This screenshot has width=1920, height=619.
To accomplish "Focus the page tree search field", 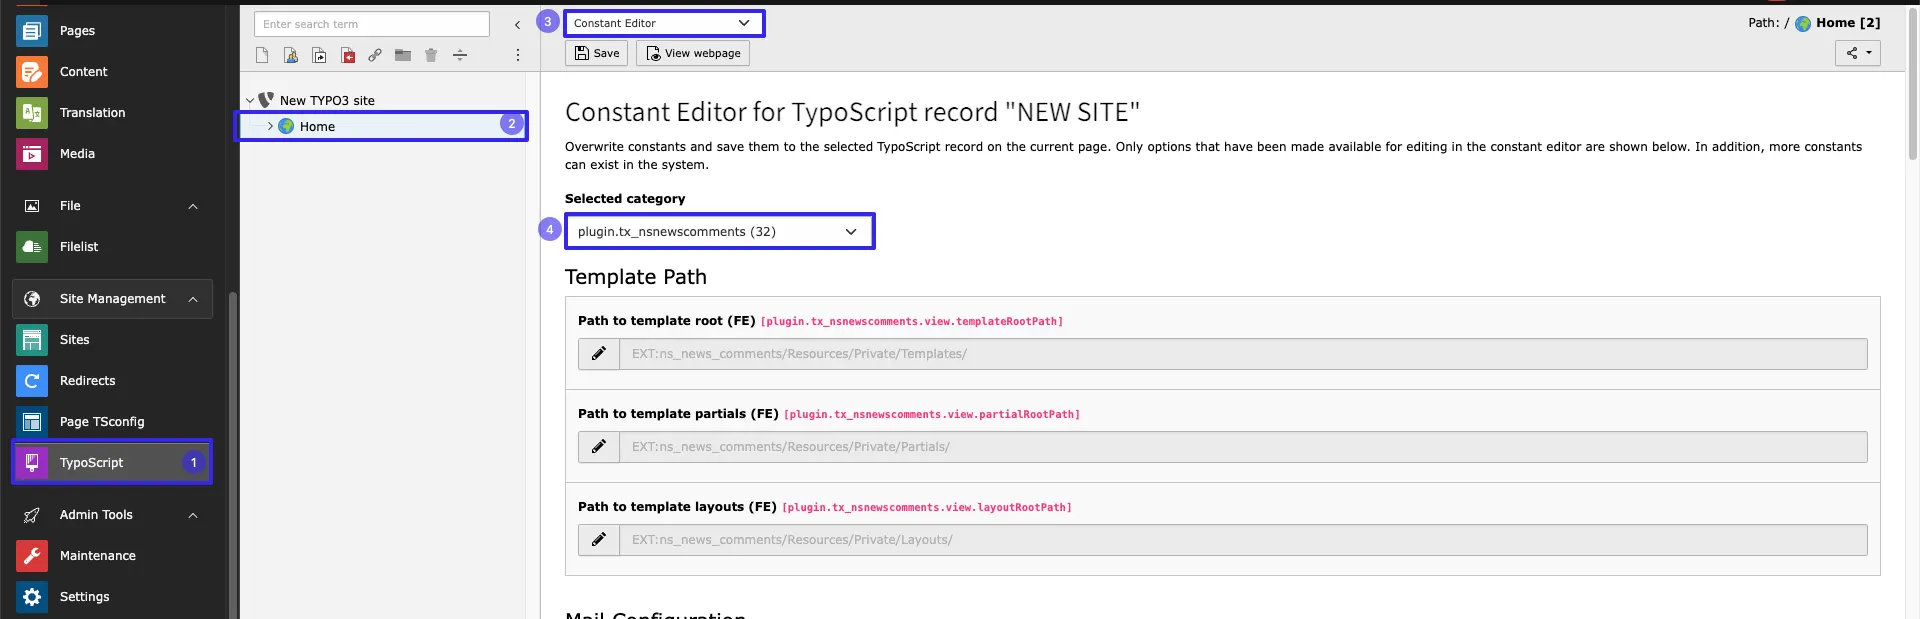I will 372,24.
